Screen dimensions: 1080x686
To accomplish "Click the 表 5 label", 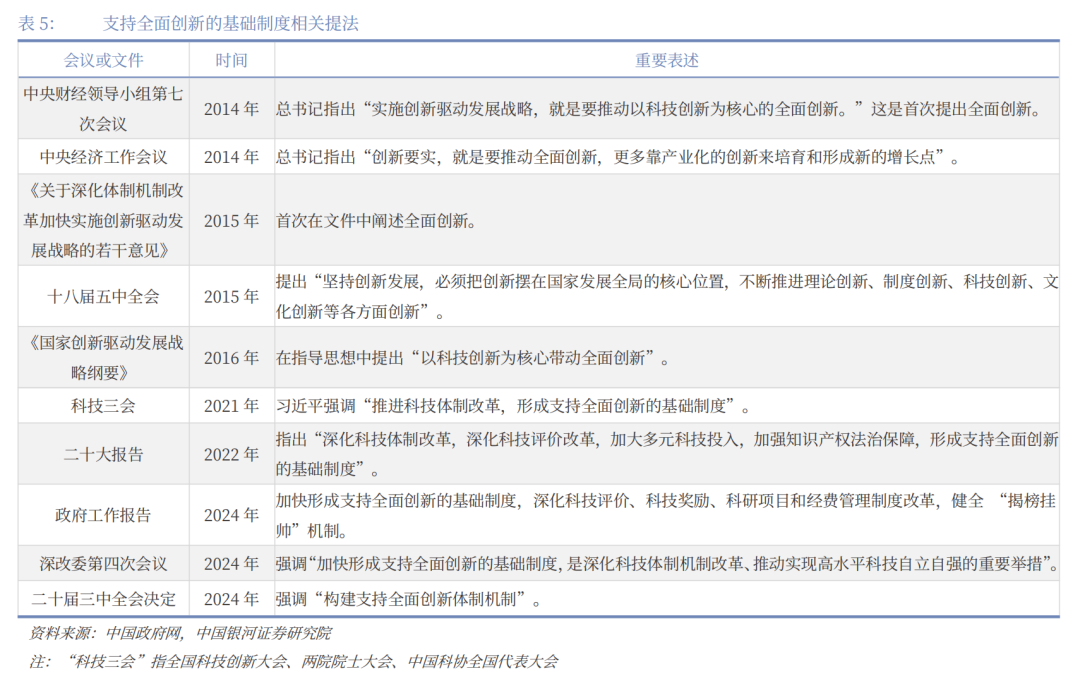I will pos(37,23).
